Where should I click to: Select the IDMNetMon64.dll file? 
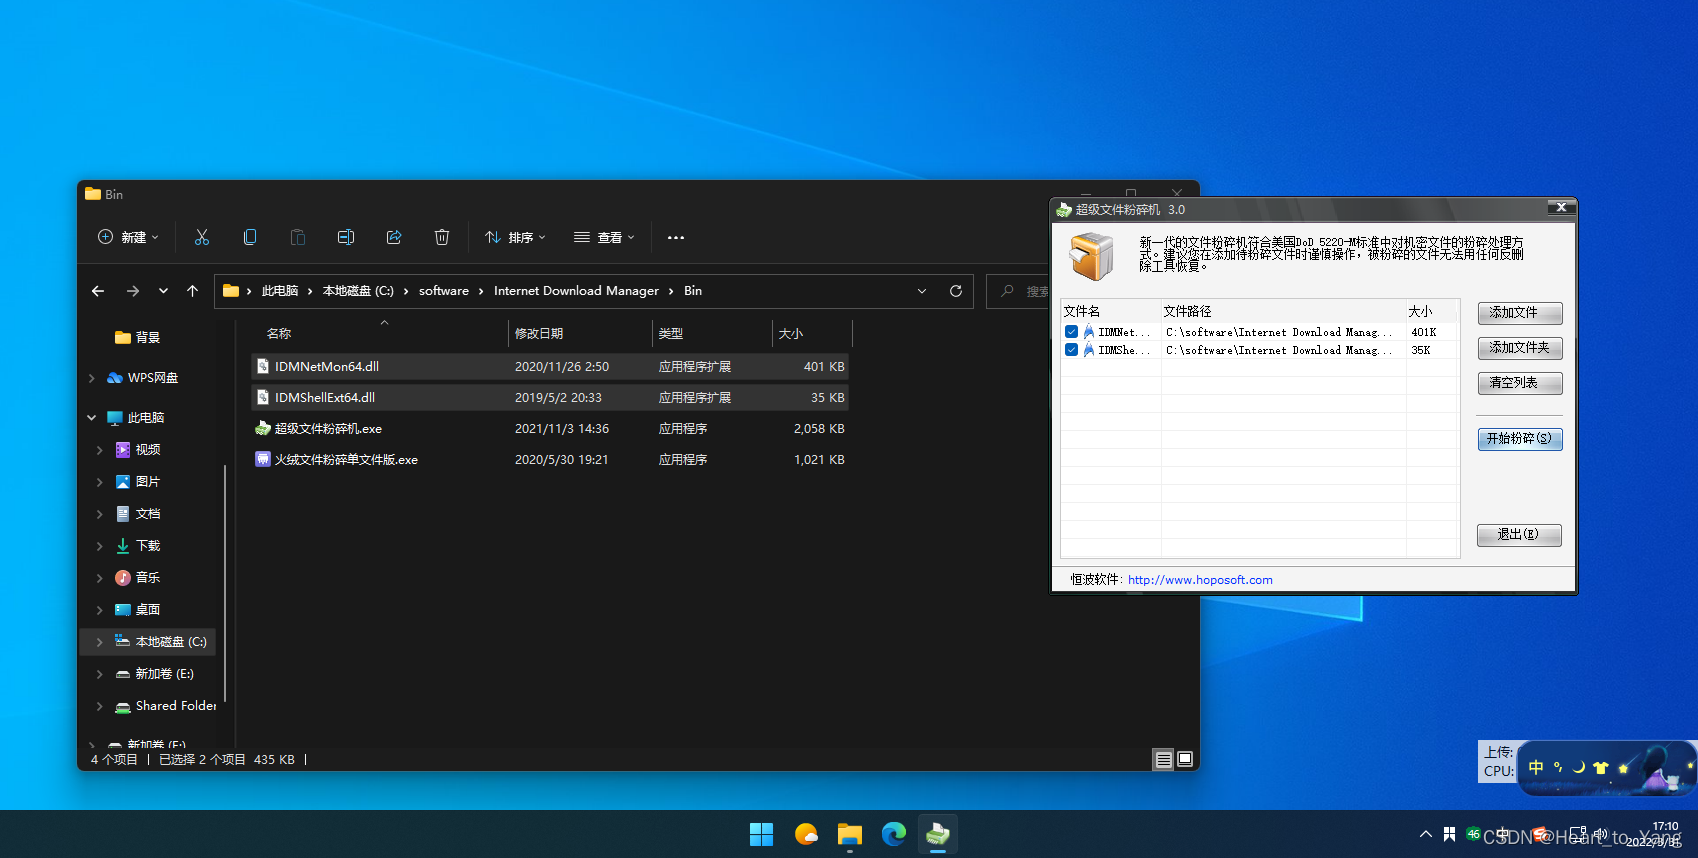[550, 367]
